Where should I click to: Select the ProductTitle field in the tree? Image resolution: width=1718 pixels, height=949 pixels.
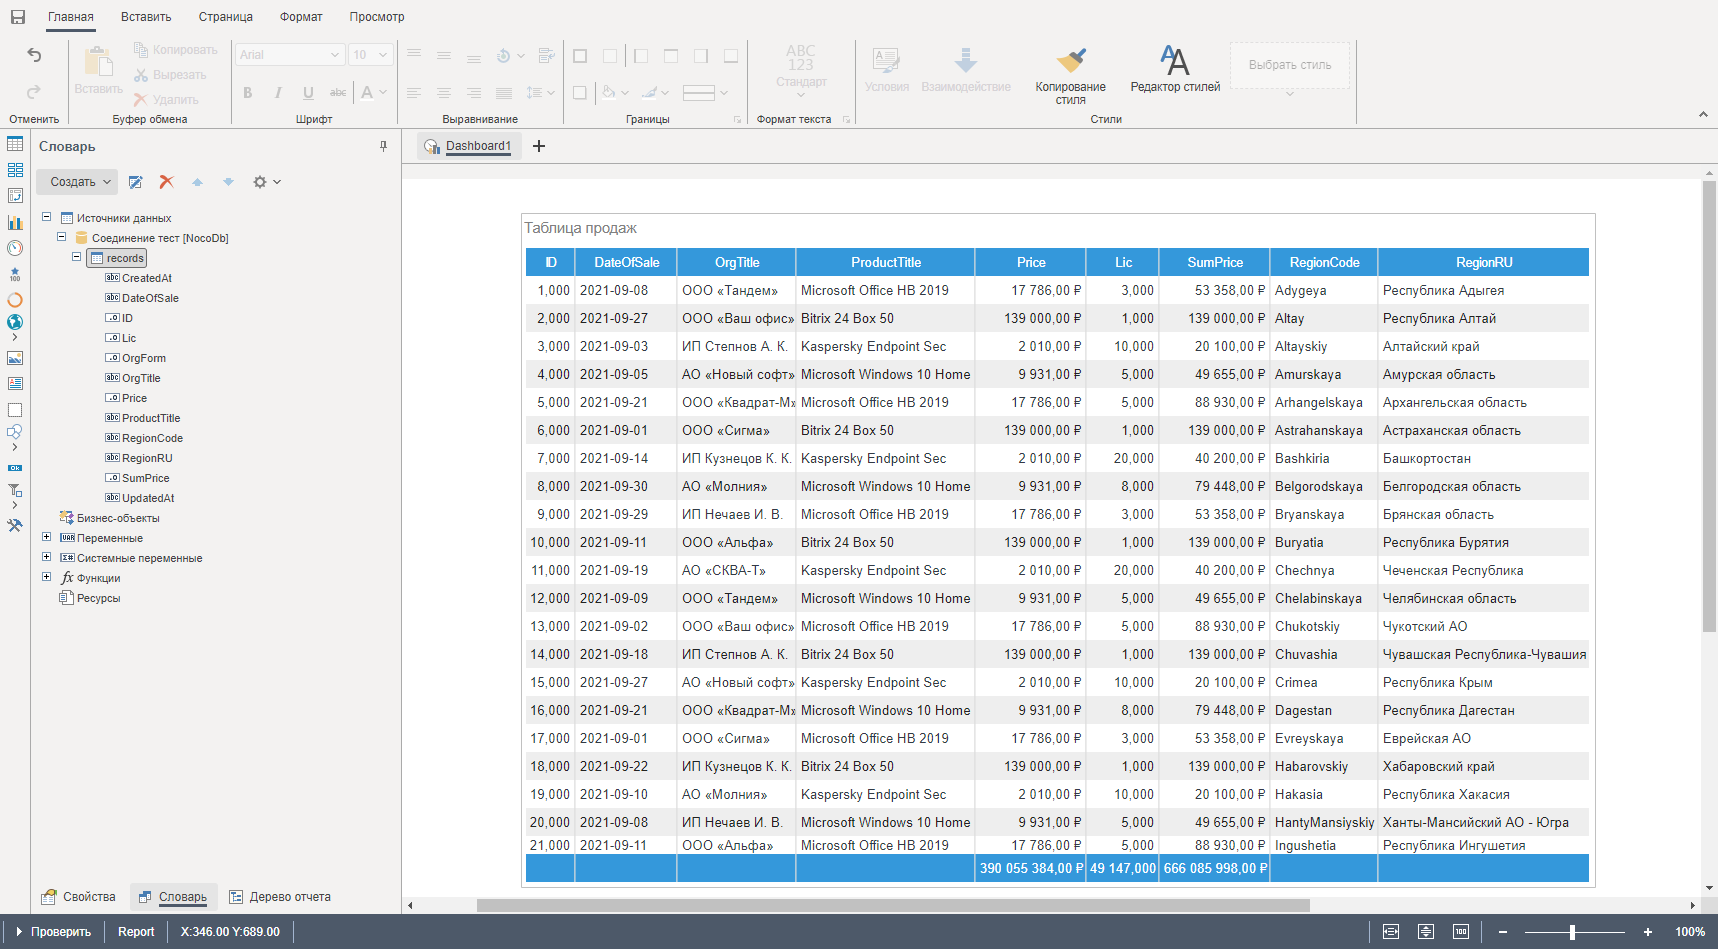click(151, 418)
